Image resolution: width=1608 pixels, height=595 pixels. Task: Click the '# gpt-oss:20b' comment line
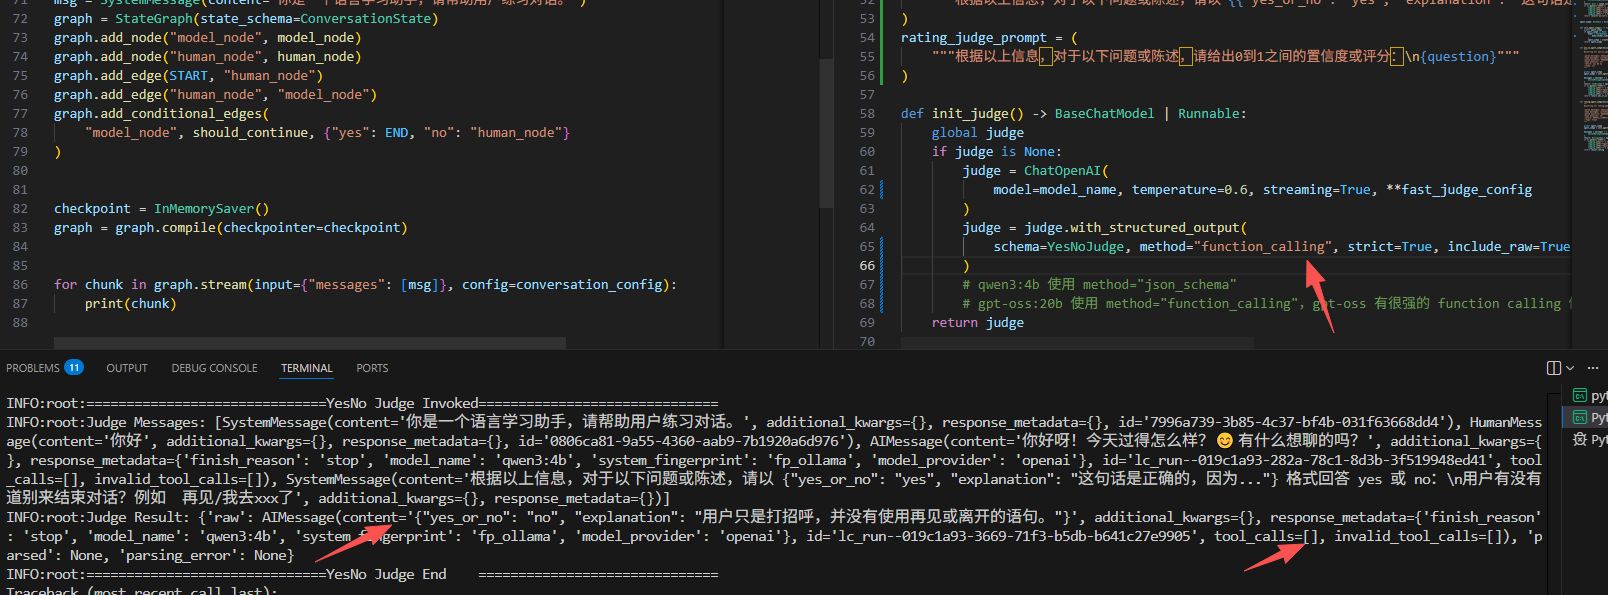[x=1266, y=303]
